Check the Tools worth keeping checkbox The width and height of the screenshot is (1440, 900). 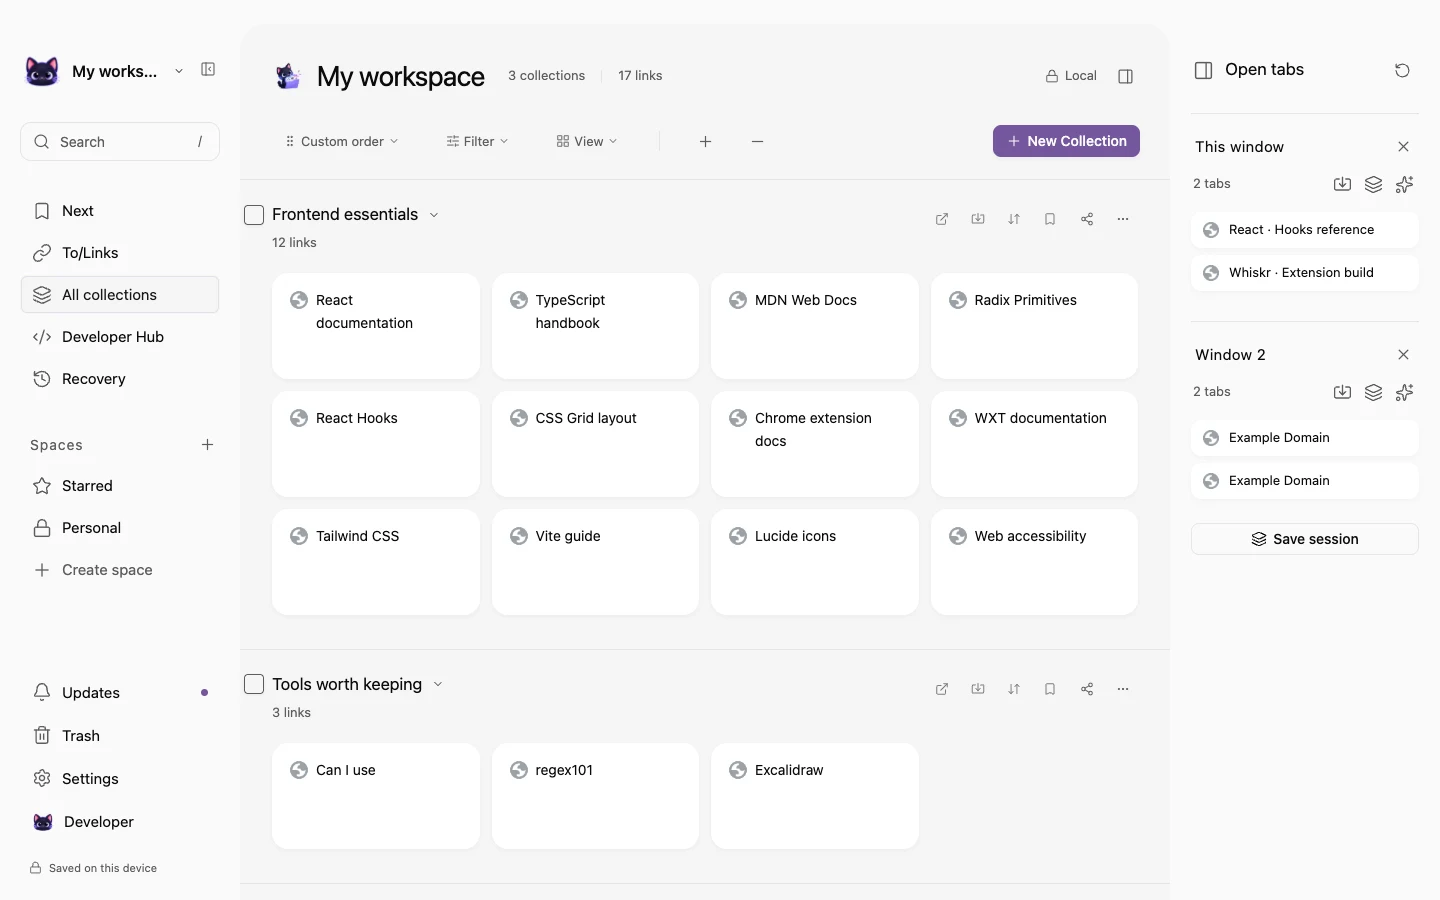pyautogui.click(x=254, y=684)
